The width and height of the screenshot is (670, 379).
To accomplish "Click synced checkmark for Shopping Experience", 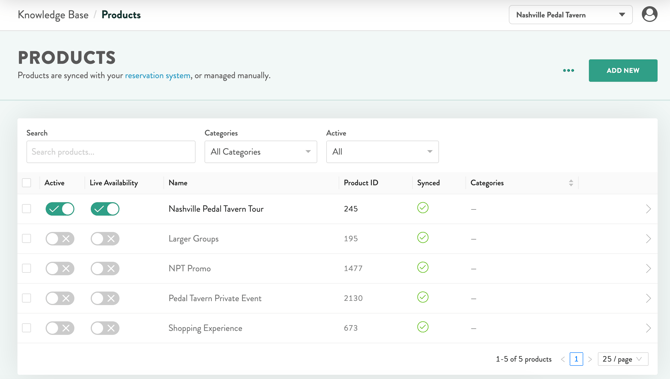I will [423, 327].
